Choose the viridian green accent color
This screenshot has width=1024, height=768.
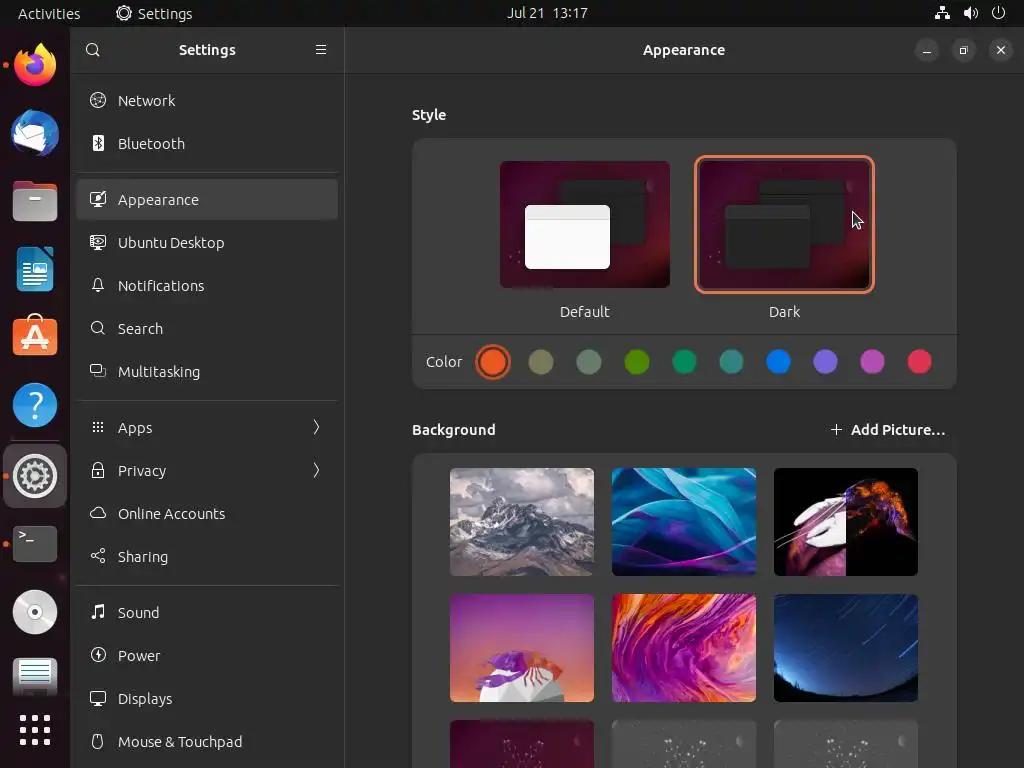tap(684, 362)
